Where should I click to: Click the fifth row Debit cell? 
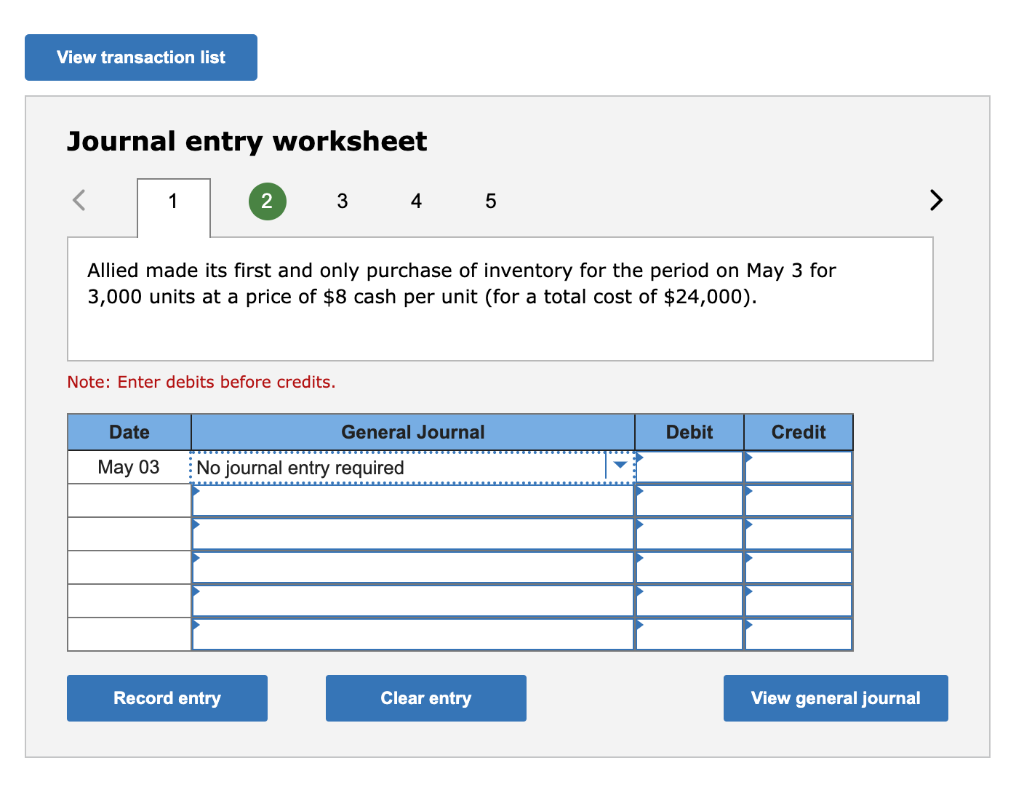[x=689, y=601]
